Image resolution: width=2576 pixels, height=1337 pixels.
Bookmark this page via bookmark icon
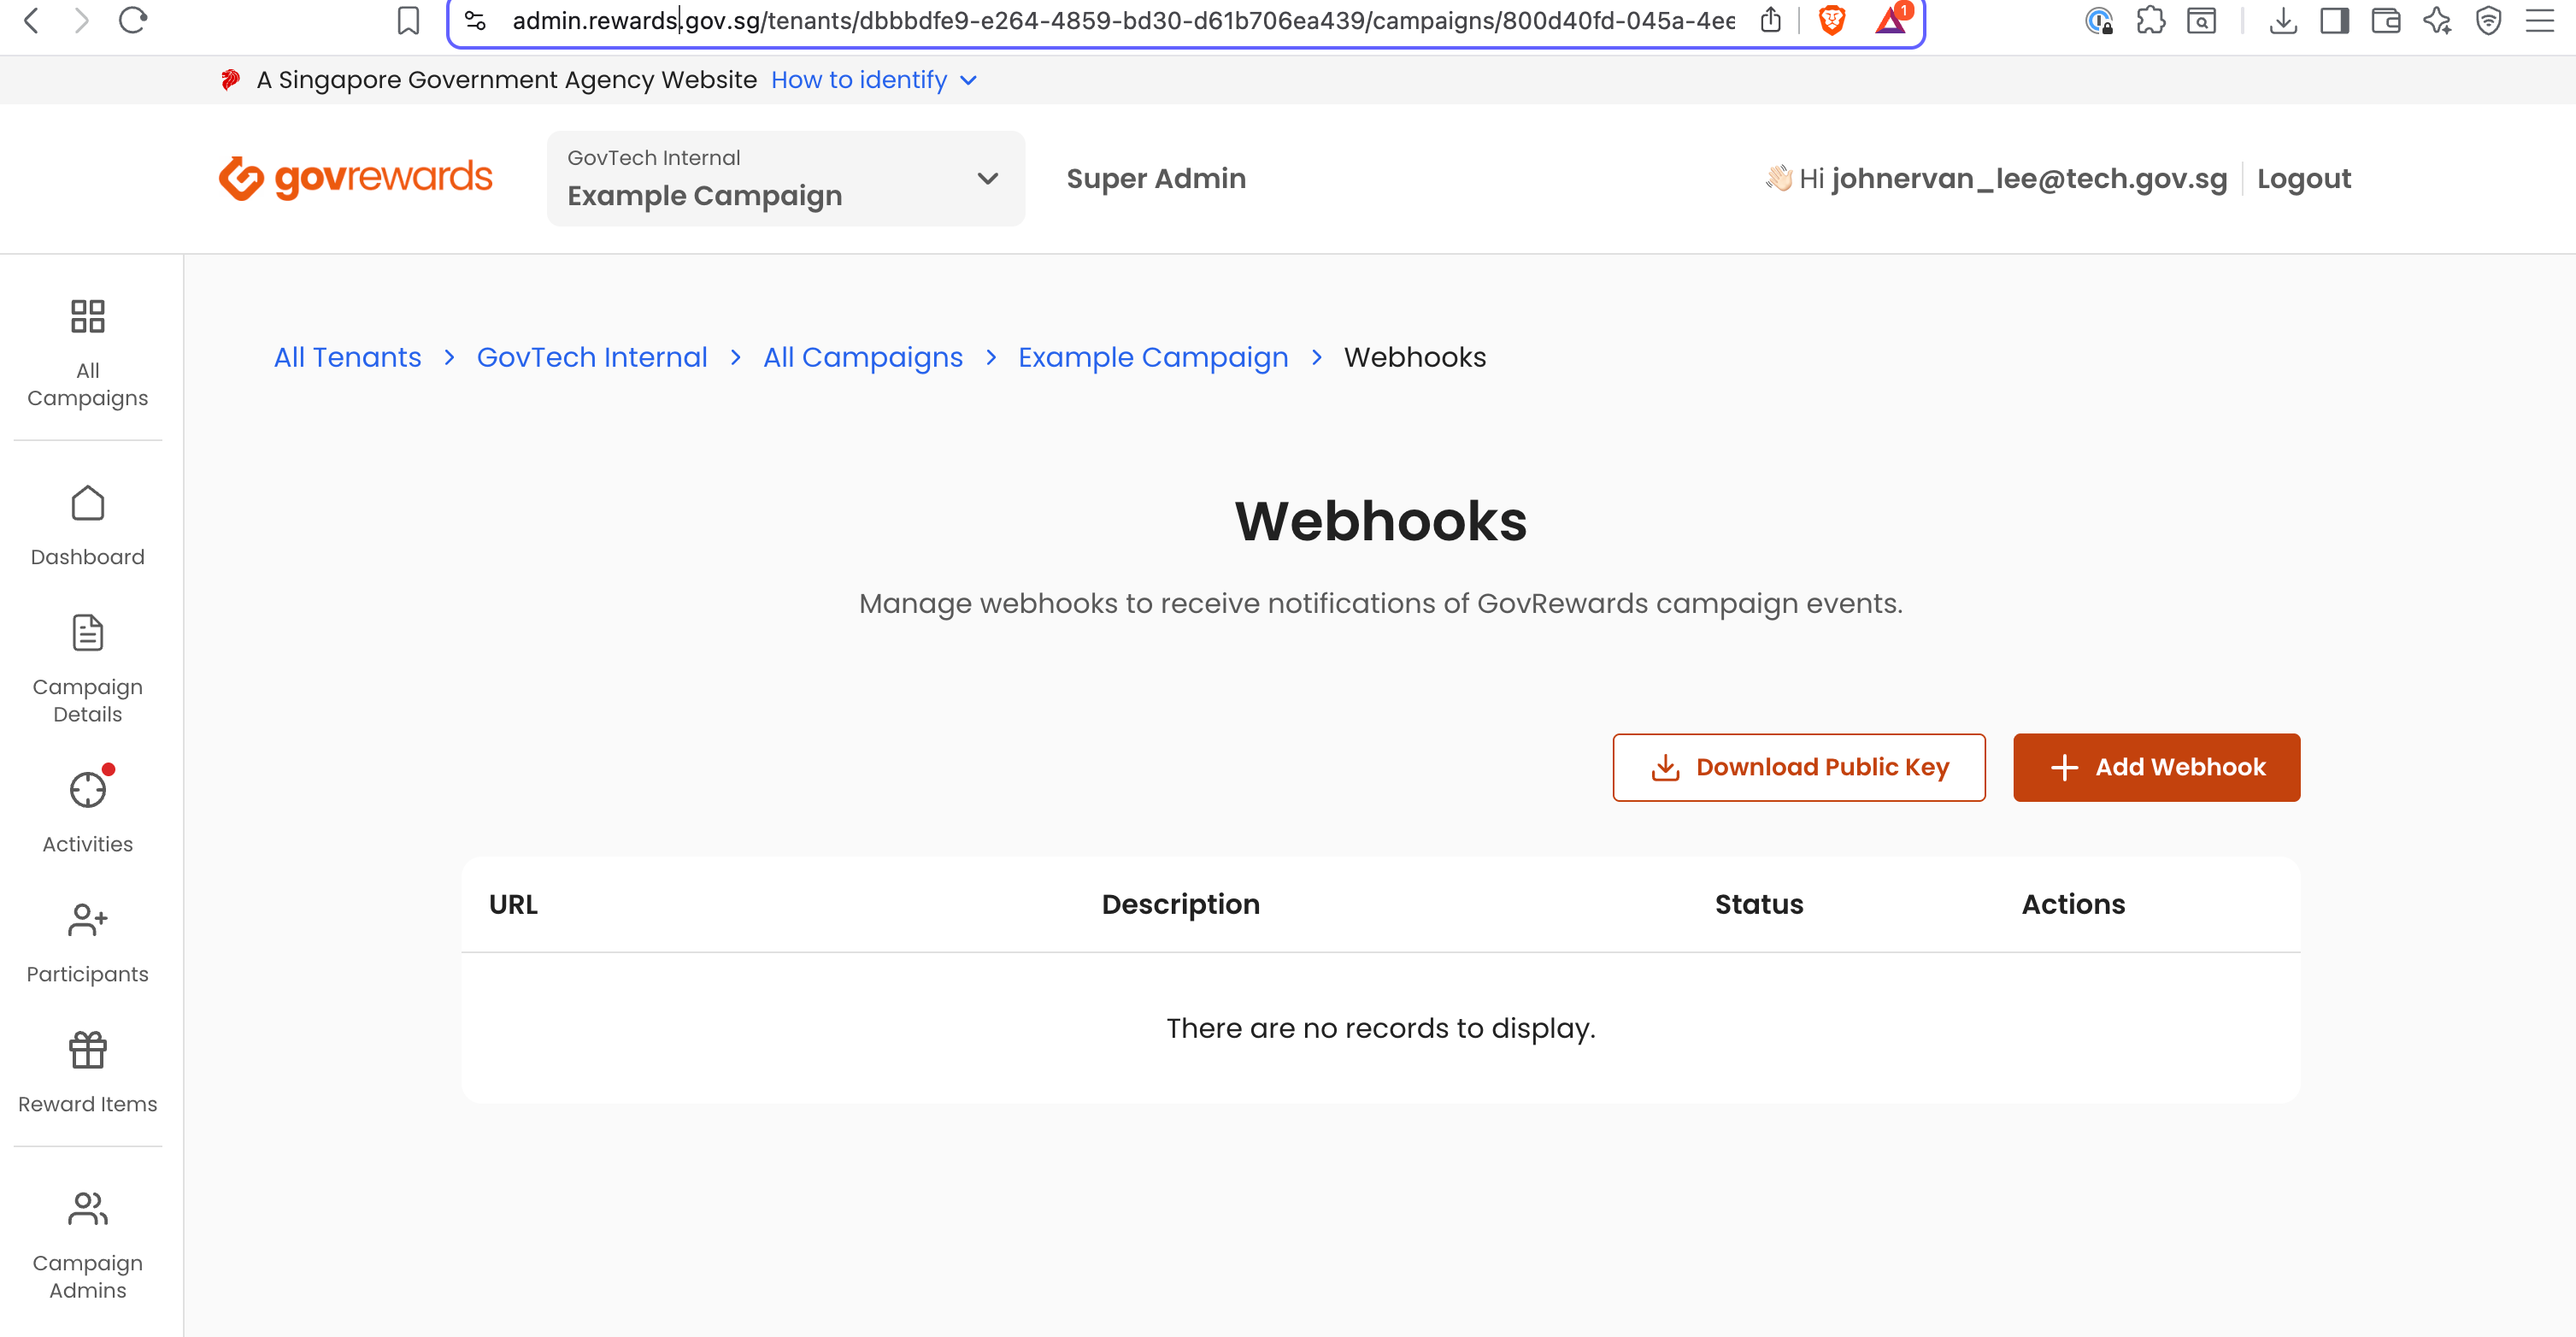pos(408,20)
